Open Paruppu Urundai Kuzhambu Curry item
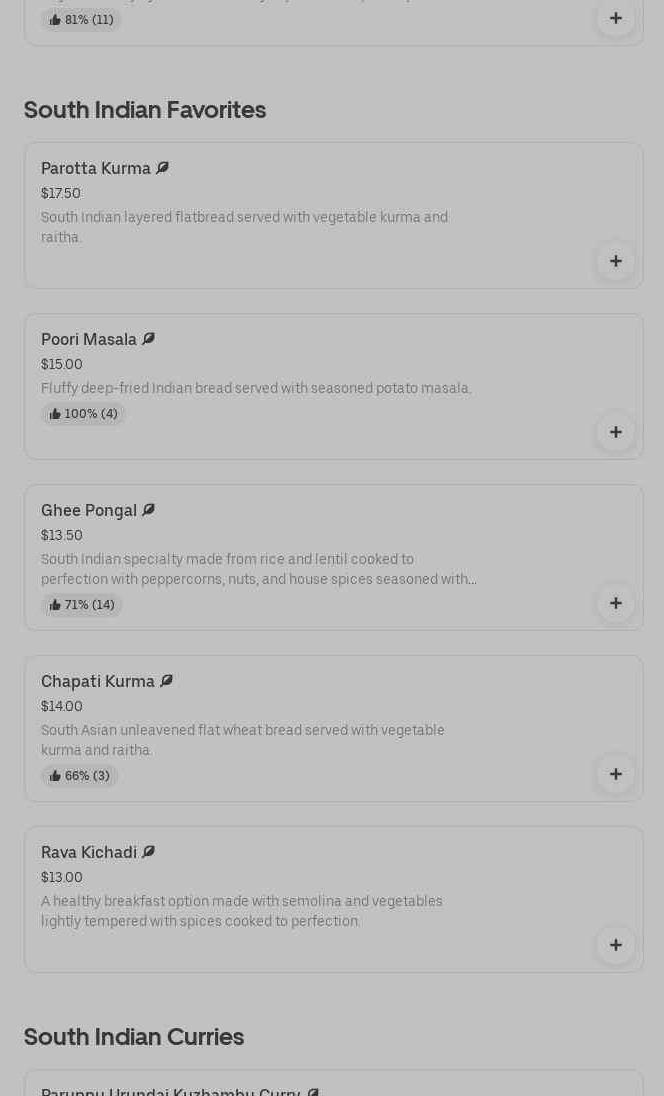Screen dimensions: 664x1096 coord(171,1091)
